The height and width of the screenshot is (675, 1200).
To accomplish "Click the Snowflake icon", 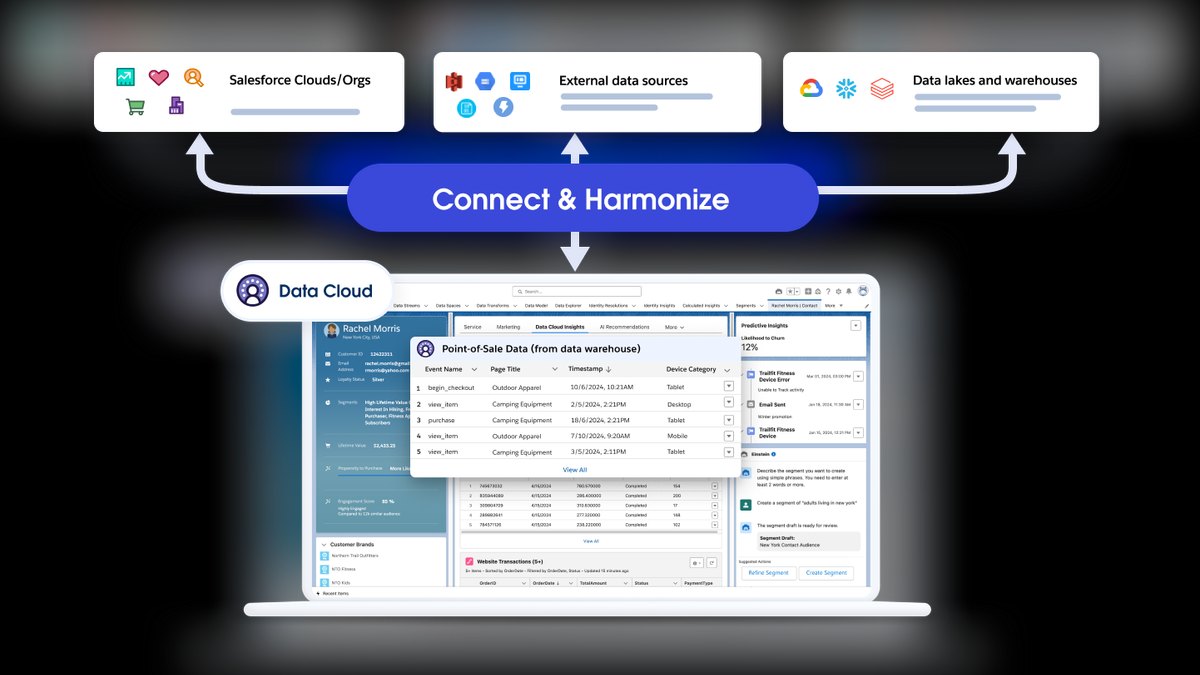I will tap(847, 88).
